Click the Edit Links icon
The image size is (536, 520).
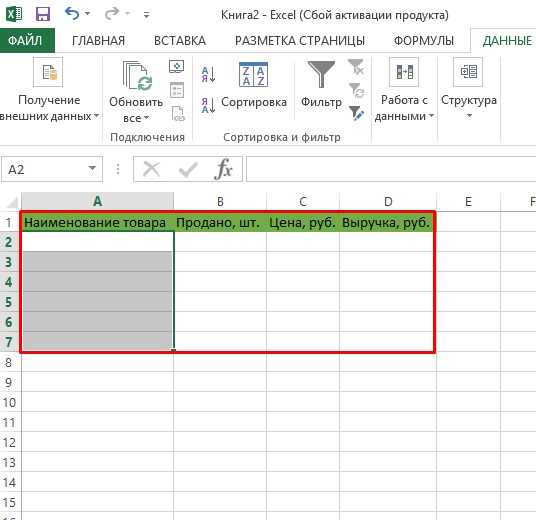[178, 114]
